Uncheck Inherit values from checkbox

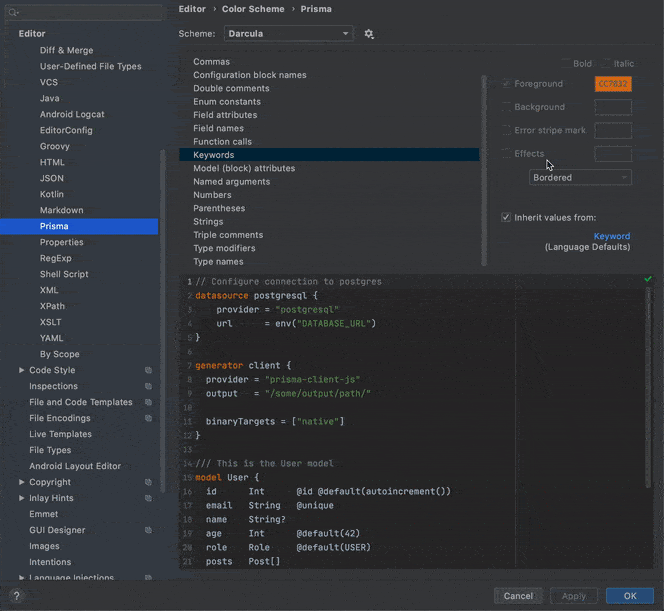pyautogui.click(x=506, y=218)
